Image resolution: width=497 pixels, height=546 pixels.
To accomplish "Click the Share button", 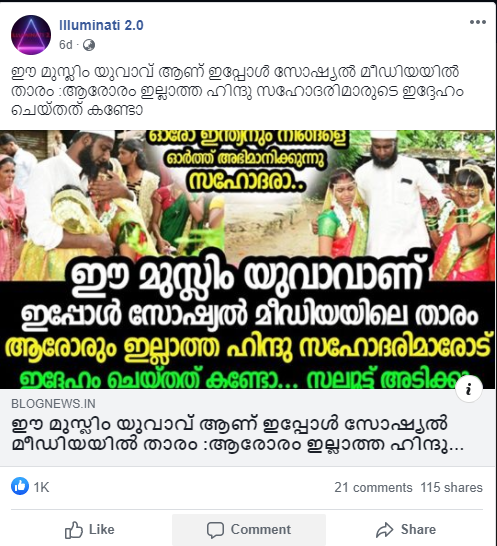I will [406, 530].
